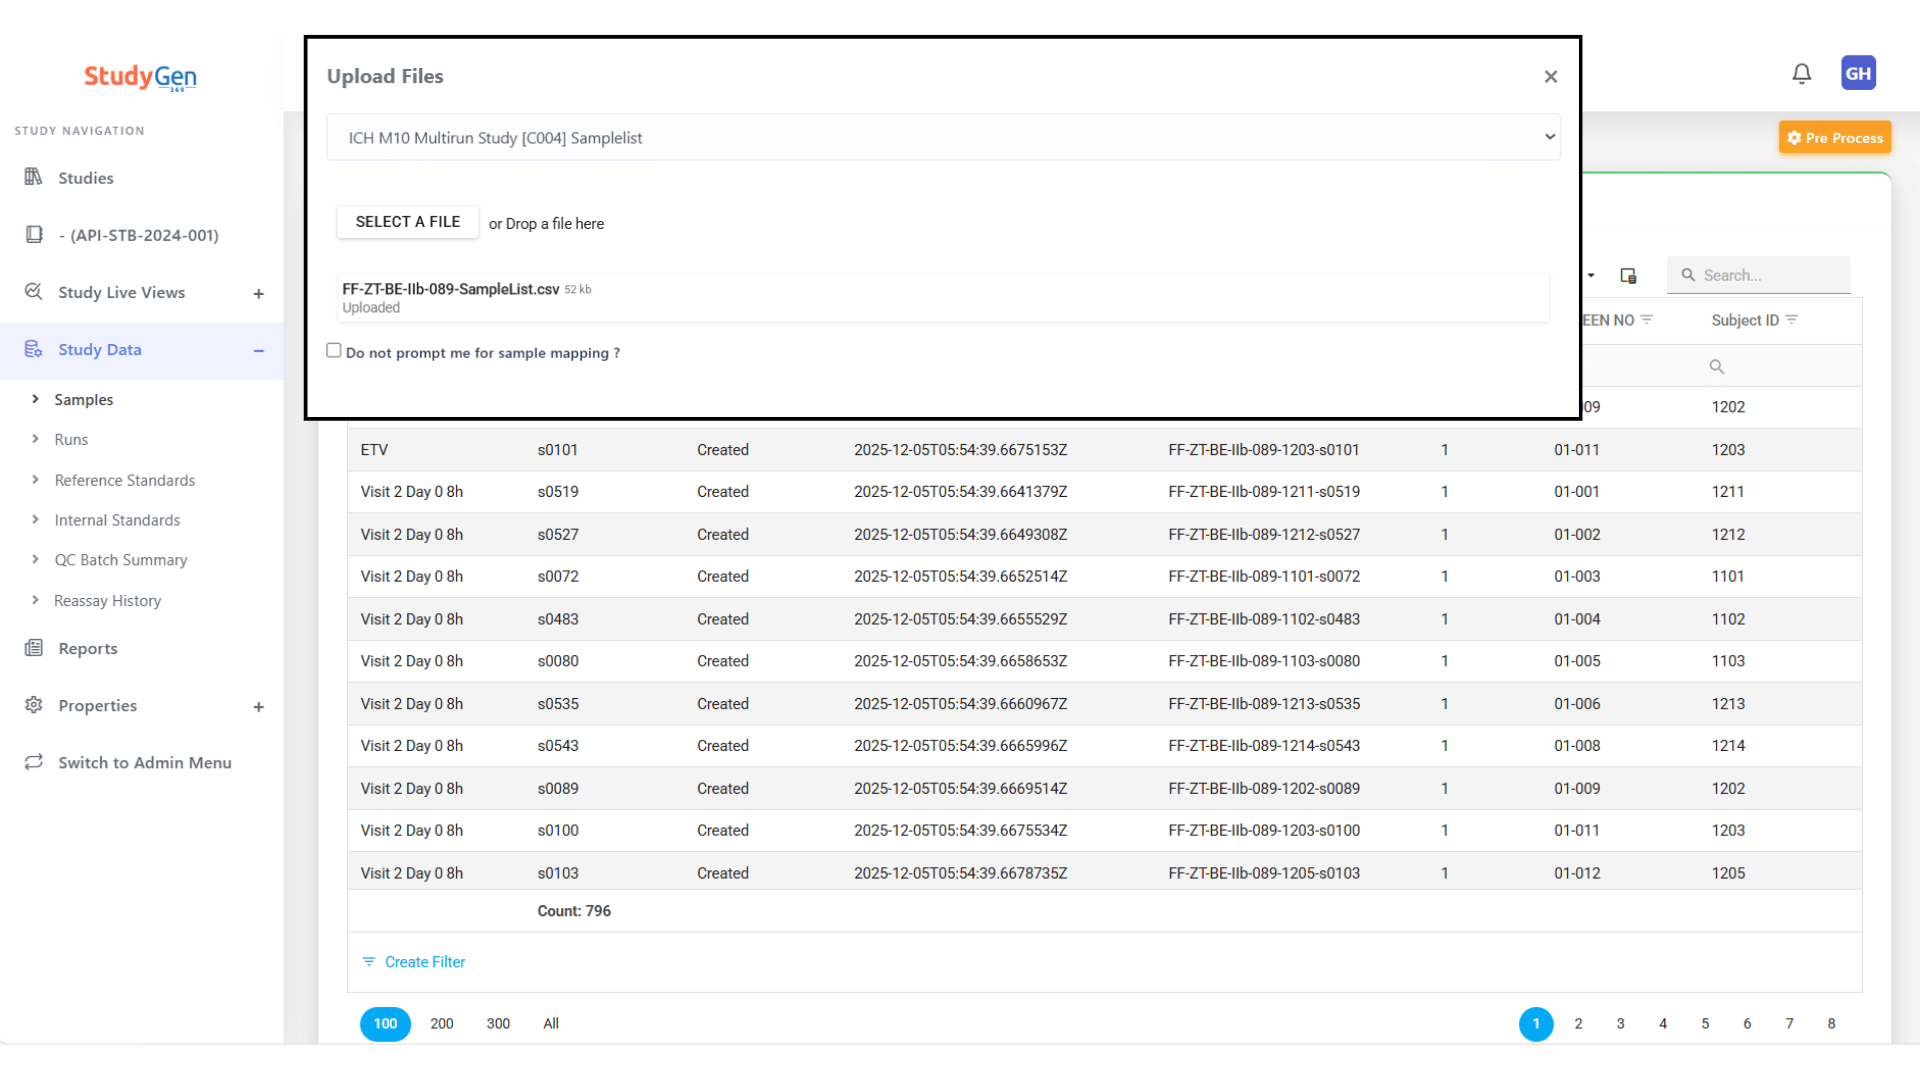The image size is (1920, 1080).
Task: Open the Reassay History section
Action: 107,600
